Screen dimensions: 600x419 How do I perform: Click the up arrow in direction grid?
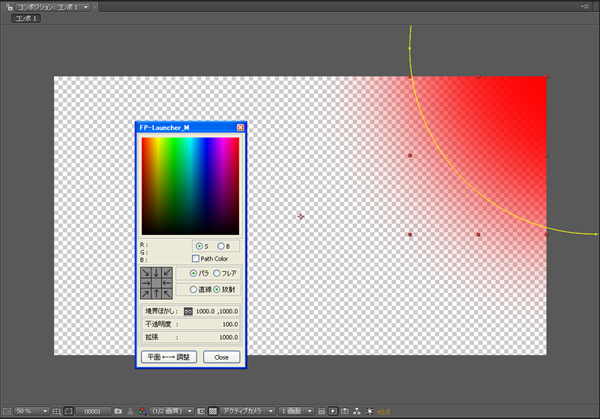coord(156,294)
